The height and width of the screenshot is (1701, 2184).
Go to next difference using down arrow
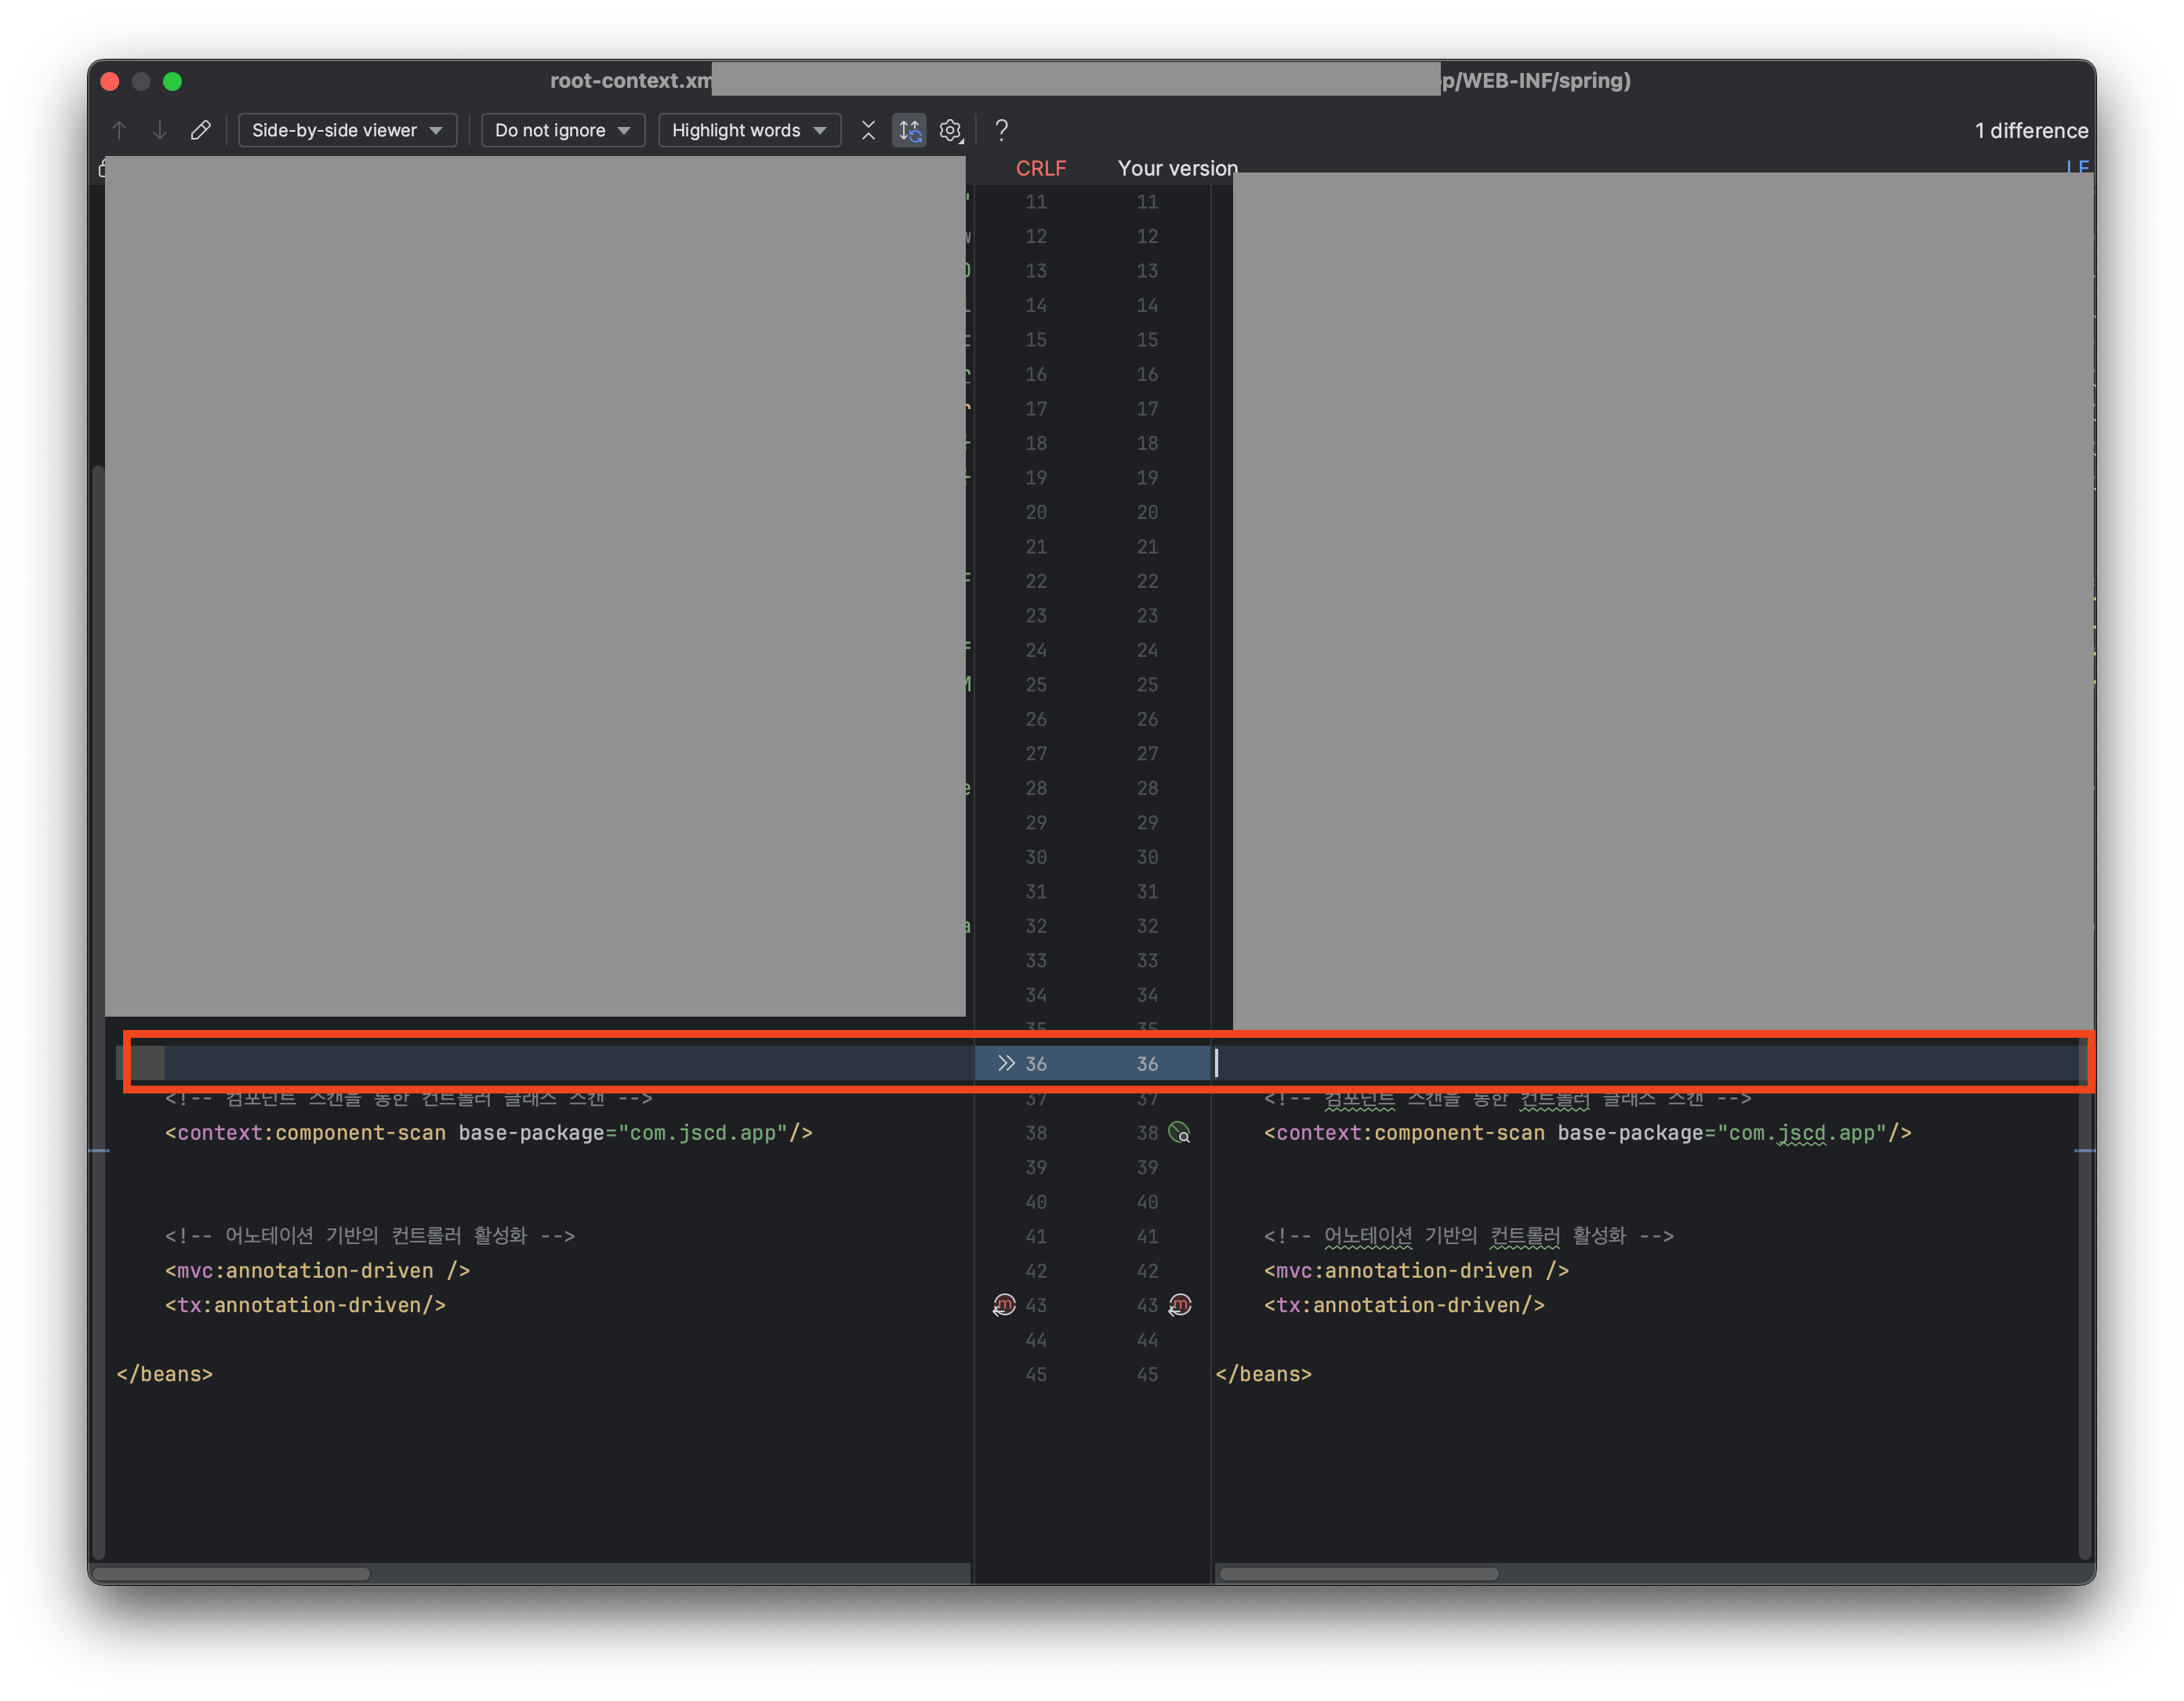click(160, 130)
